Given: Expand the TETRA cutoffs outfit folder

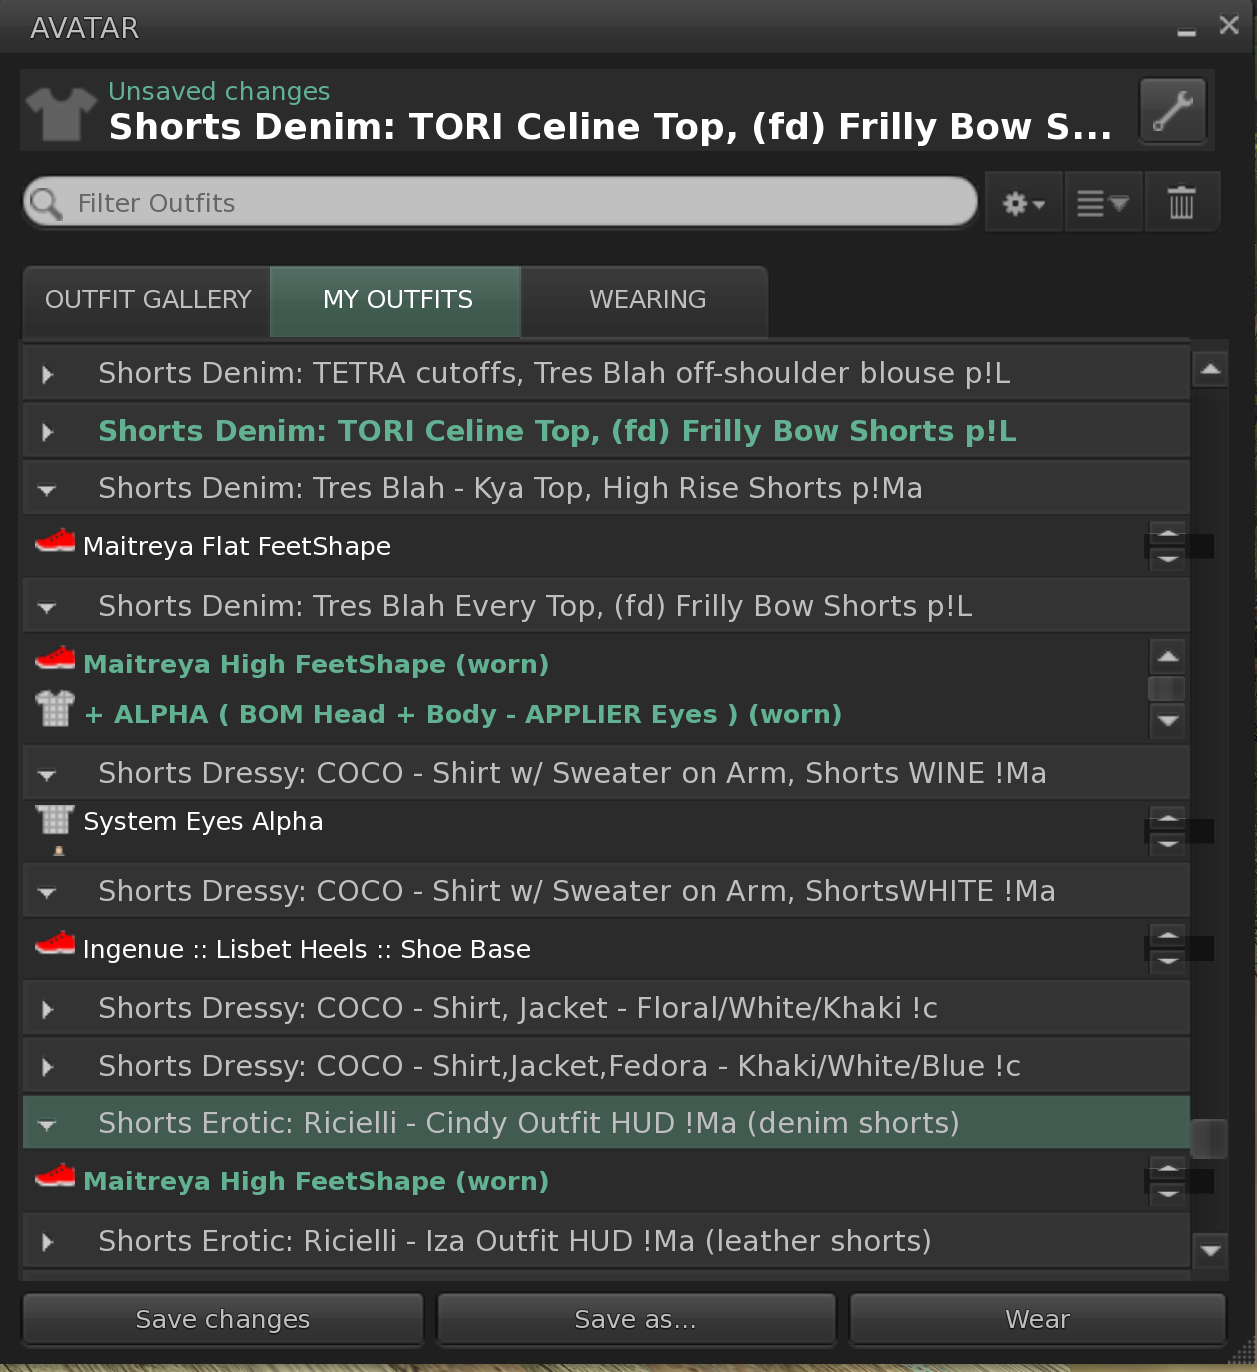Looking at the screenshot, I should tap(47, 374).
